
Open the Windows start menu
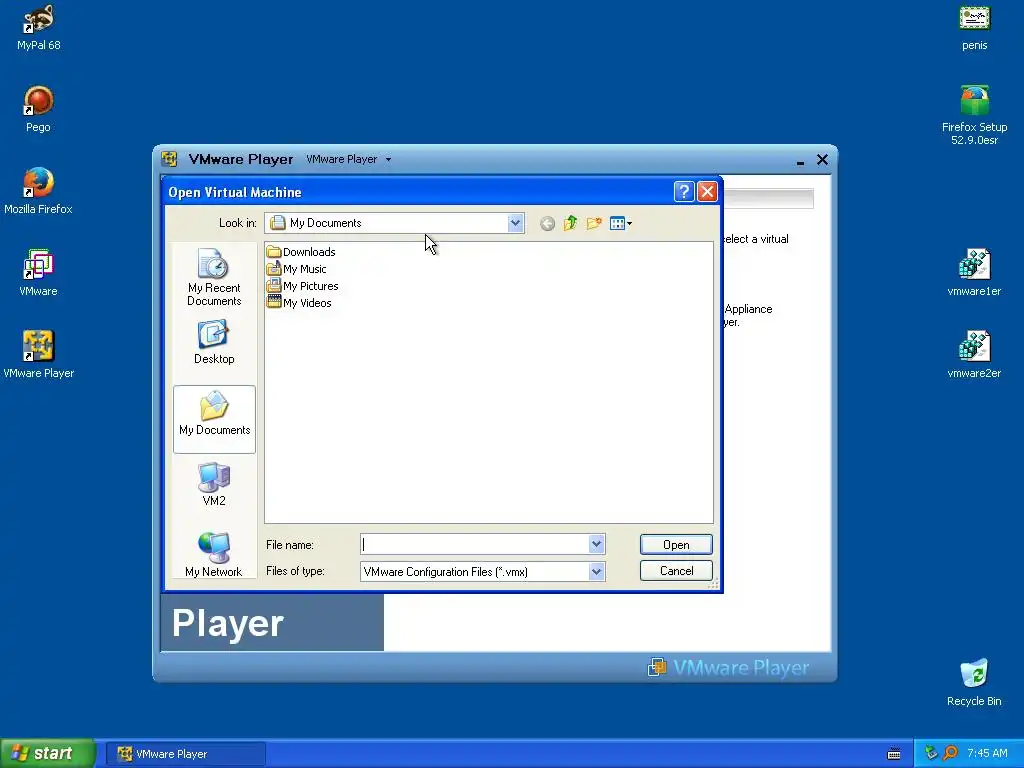[x=48, y=753]
